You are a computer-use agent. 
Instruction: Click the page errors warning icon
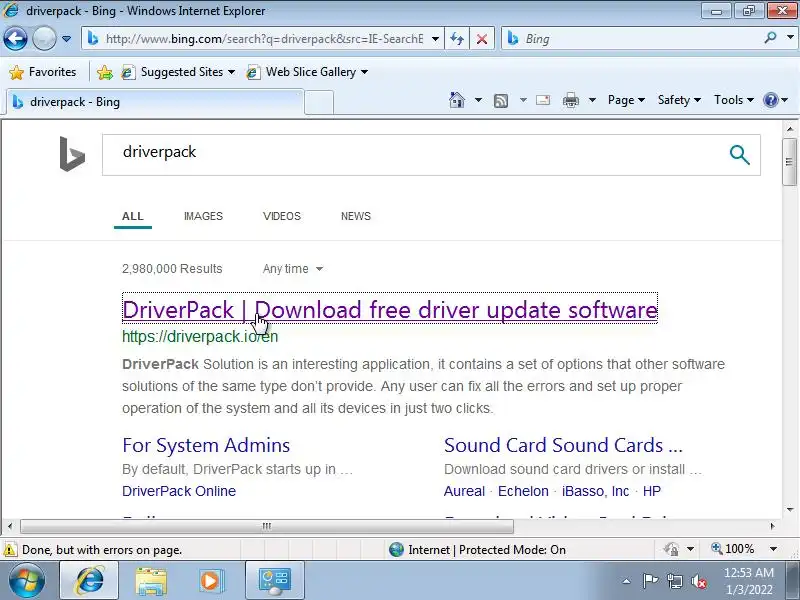9,550
